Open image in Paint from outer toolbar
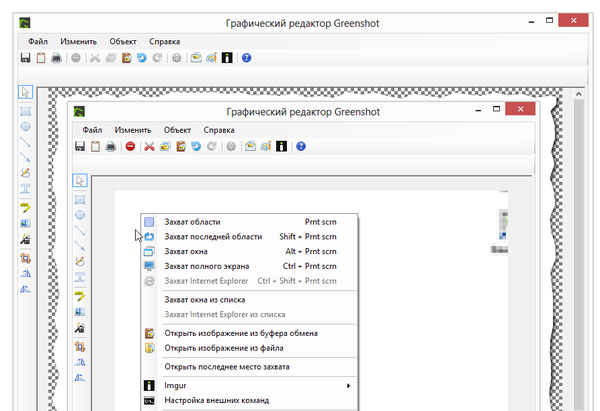 [211, 58]
